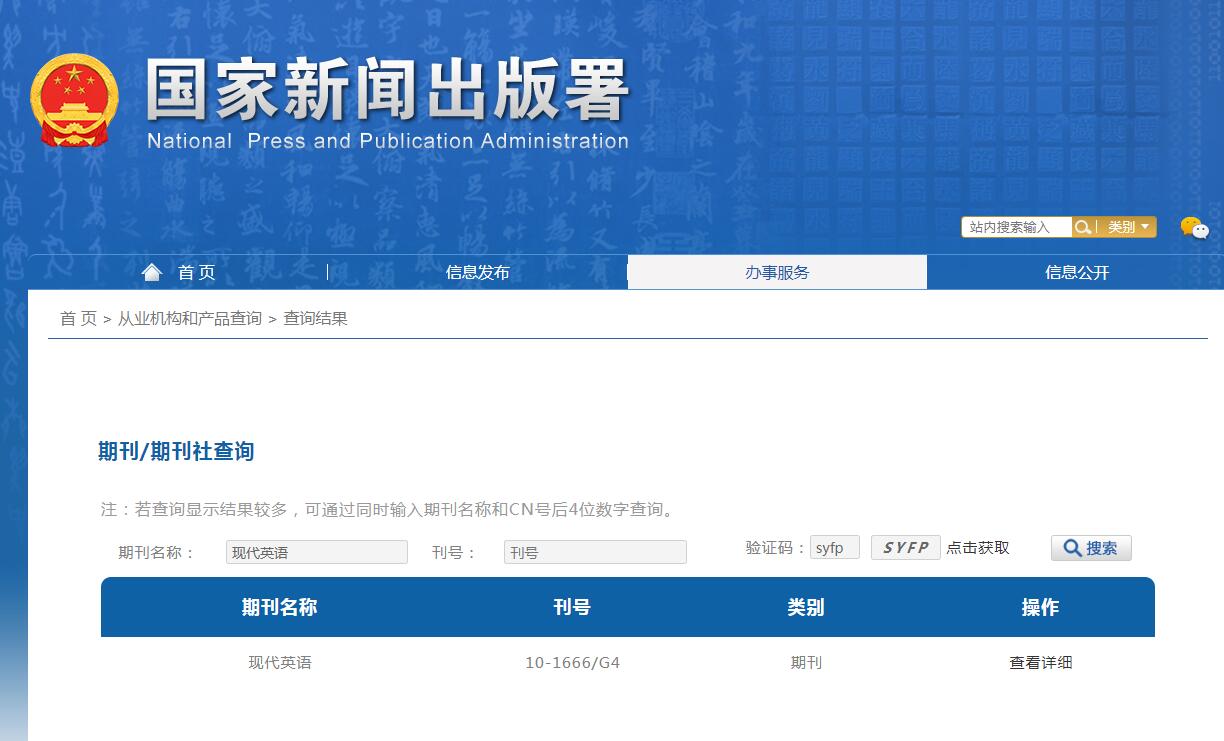1224x741 pixels.
Task: Click the SYFP captcha image
Action: click(x=905, y=547)
